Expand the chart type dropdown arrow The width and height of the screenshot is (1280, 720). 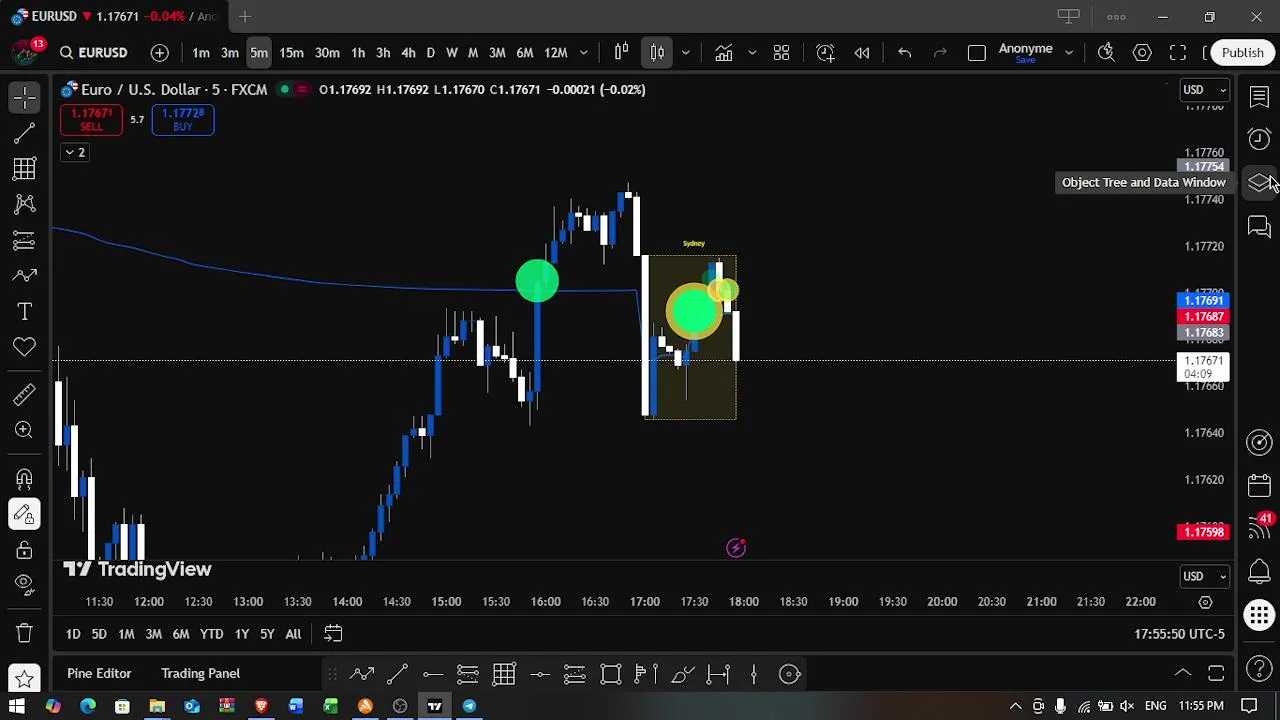[x=685, y=52]
